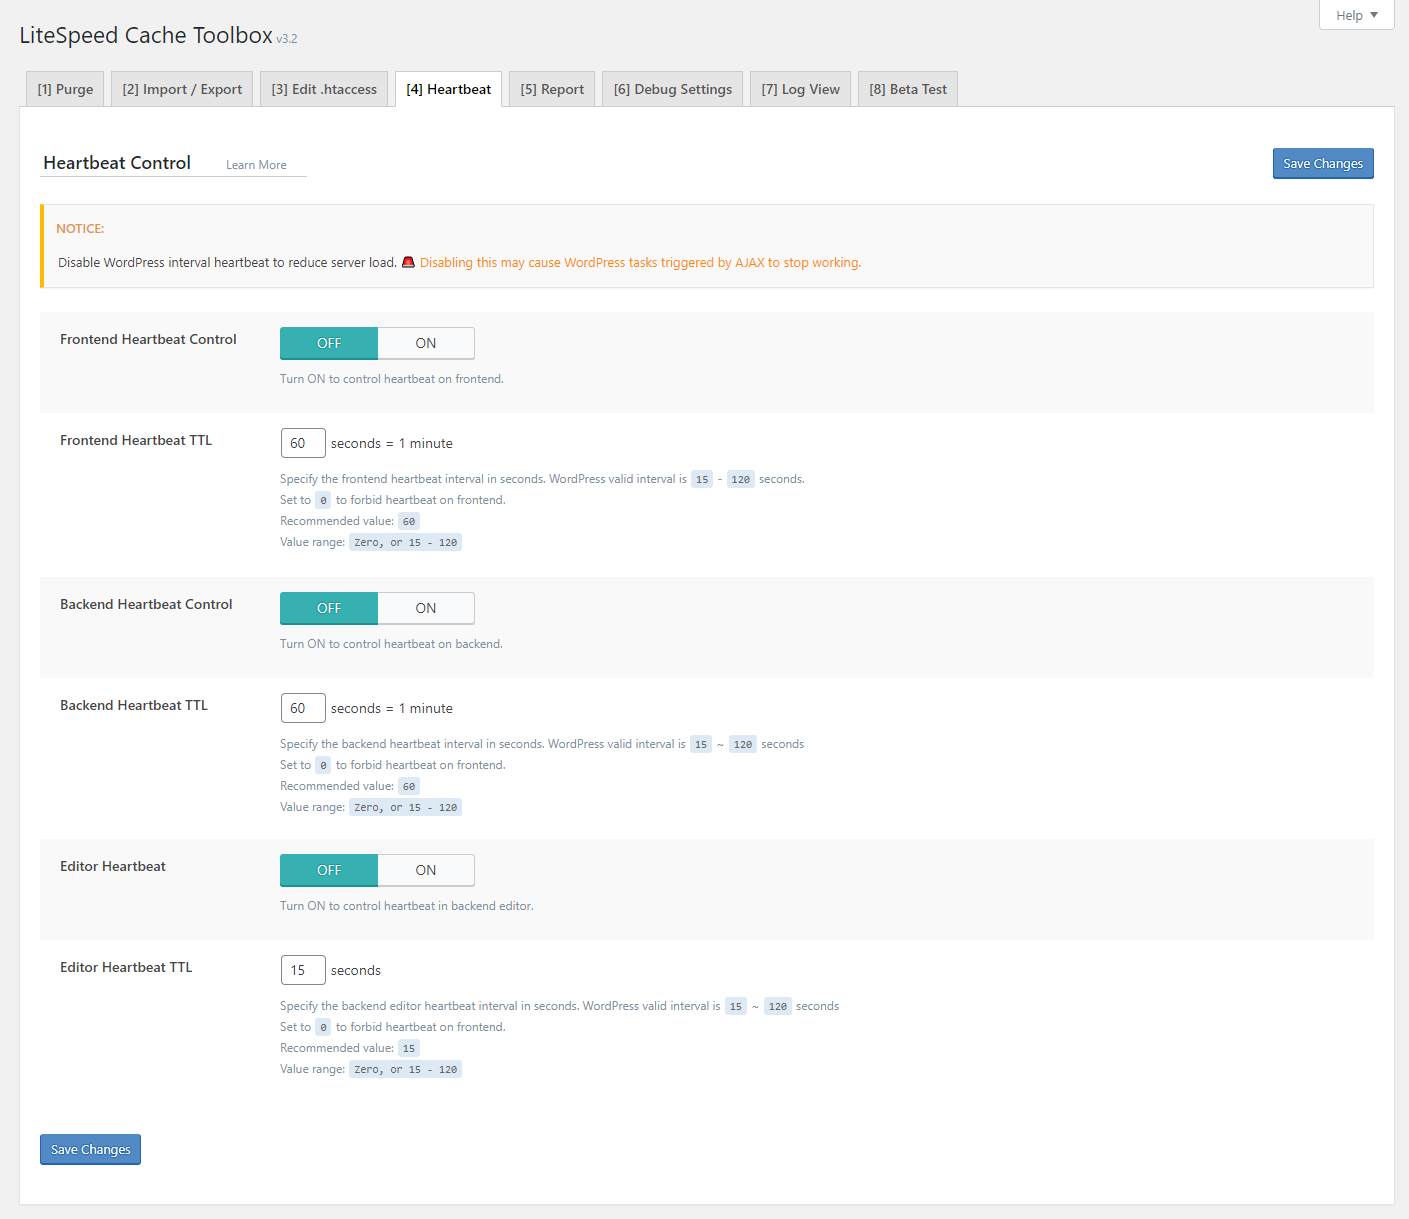Image resolution: width=1409 pixels, height=1219 pixels.
Task: Click the Editor Heartbeat TTL label
Action: coord(126,967)
